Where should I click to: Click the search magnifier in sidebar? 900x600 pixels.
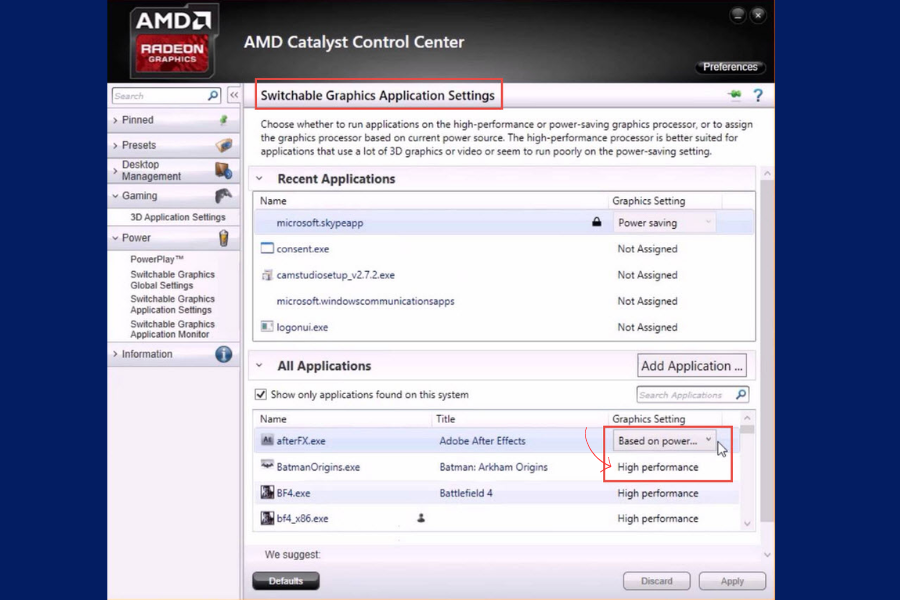tap(213, 96)
